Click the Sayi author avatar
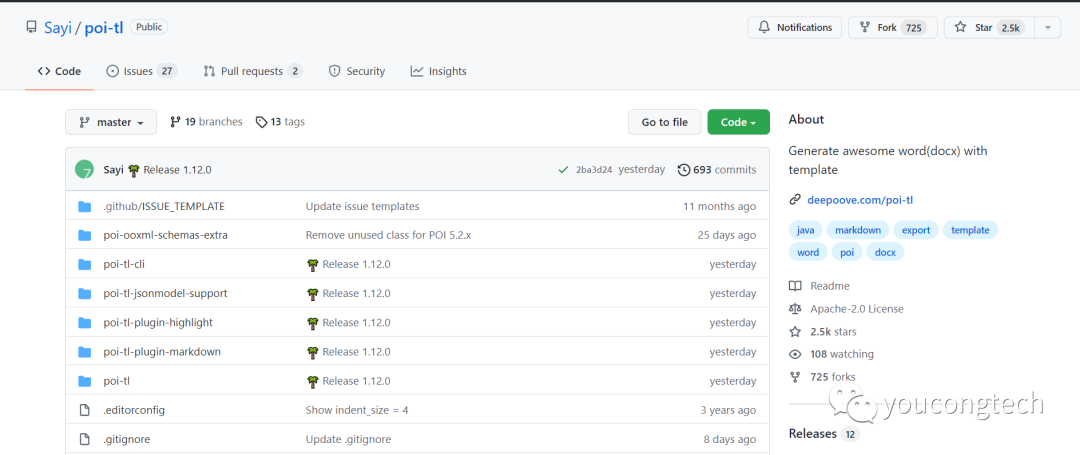This screenshot has height=455, width=1080. [85, 169]
